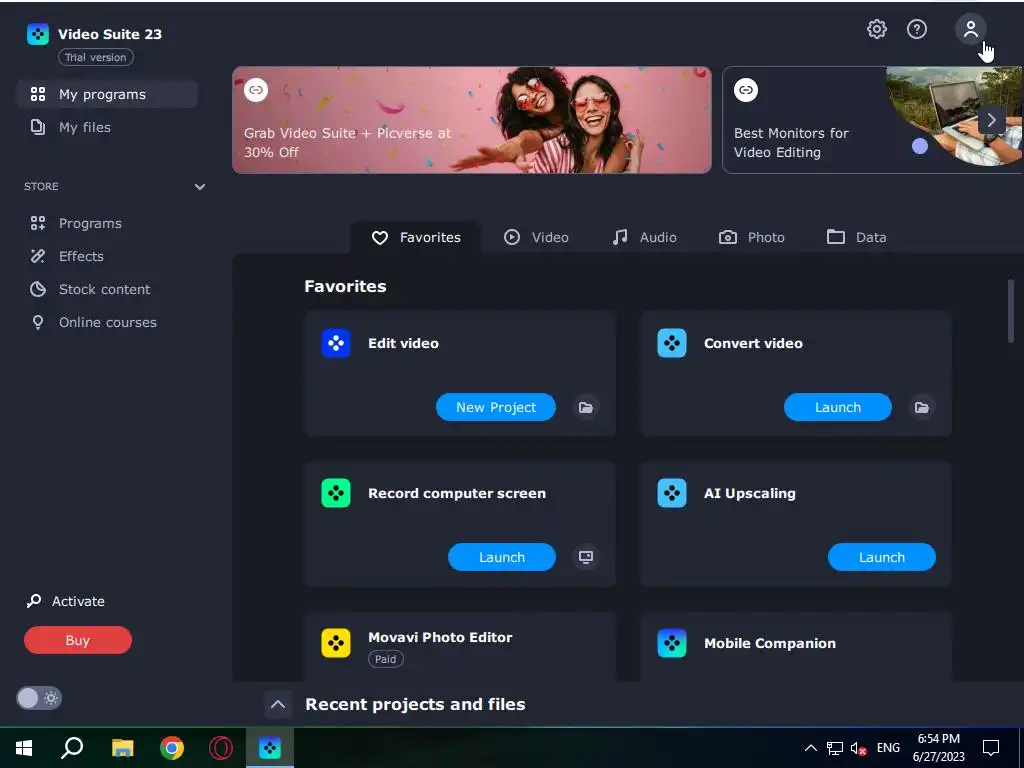
Task: Click the ENG language indicator
Action: pyautogui.click(x=888, y=748)
